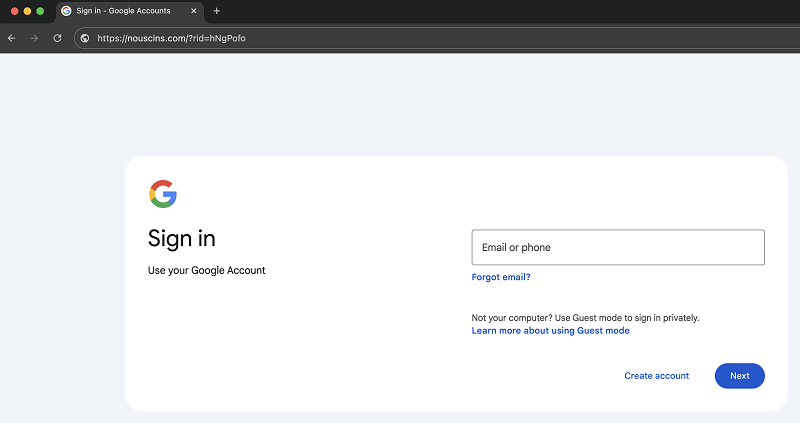The image size is (800, 423).
Task: Open Learn more about using Guest mode
Action: (x=550, y=331)
